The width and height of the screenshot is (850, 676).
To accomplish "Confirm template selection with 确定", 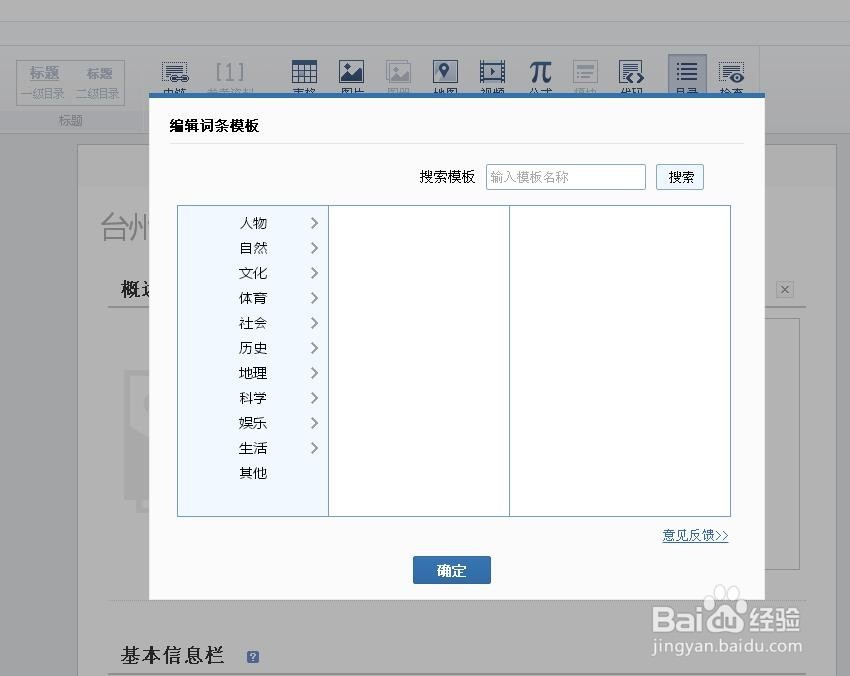I will click(451, 570).
